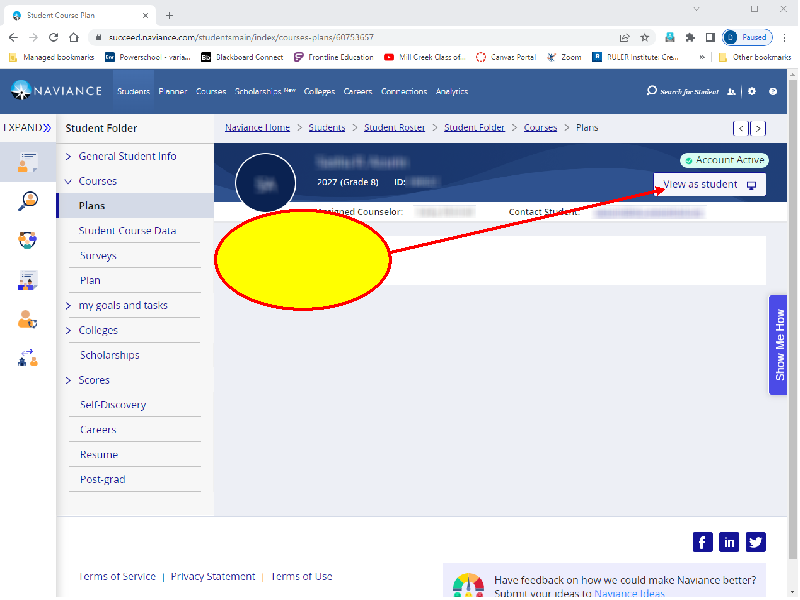800x600 pixels.
Task: Expand the Colleges section
Action: [x=68, y=331]
